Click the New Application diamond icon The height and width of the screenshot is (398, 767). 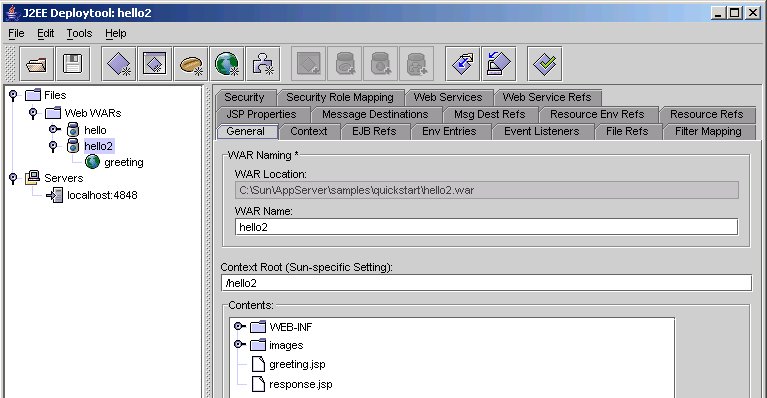click(118, 64)
